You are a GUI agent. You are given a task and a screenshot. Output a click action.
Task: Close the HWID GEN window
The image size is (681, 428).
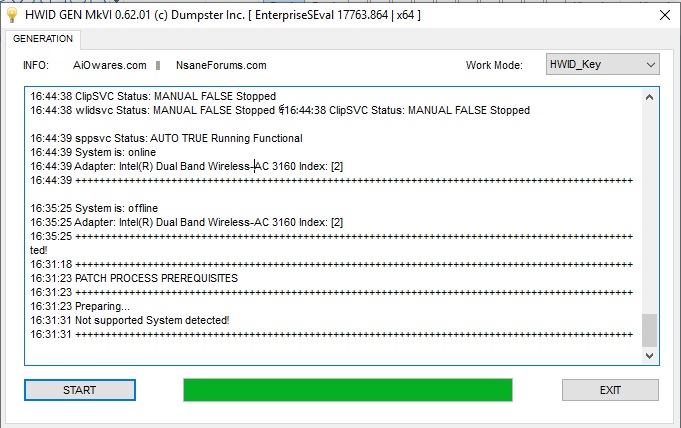(x=664, y=15)
